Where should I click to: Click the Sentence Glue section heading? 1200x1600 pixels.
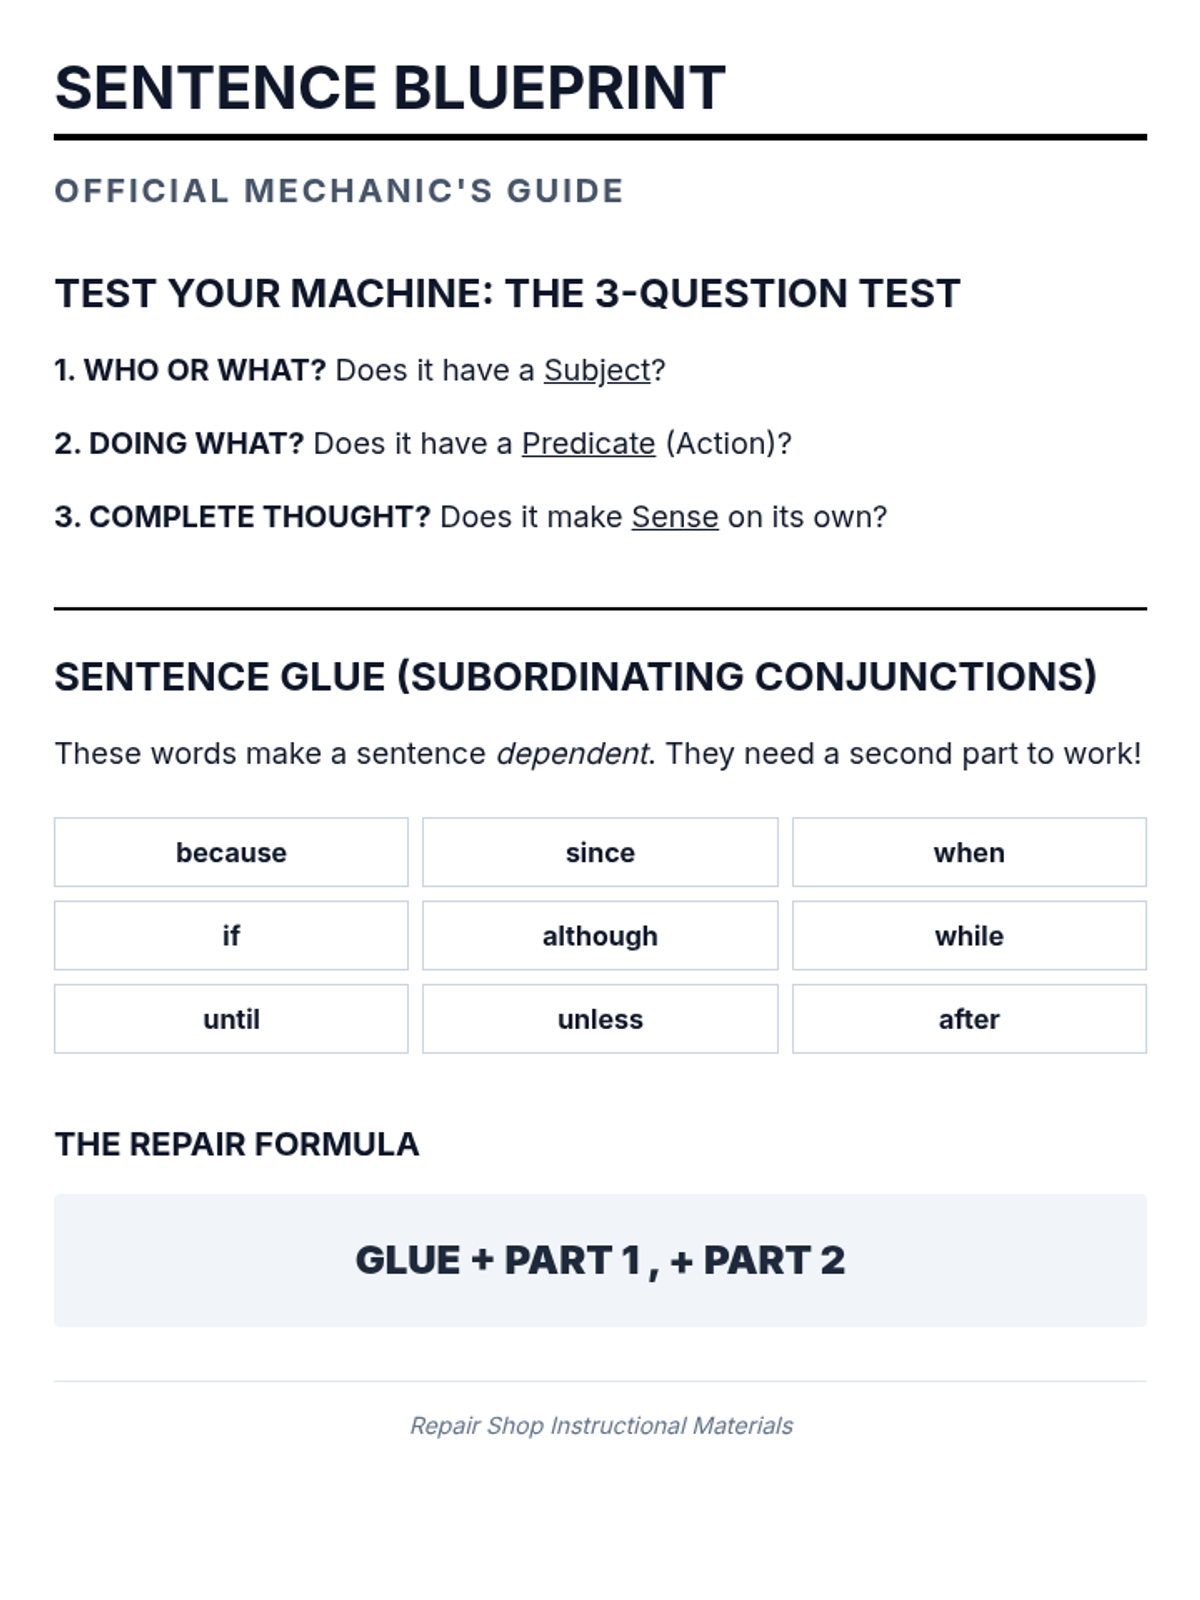(575, 677)
